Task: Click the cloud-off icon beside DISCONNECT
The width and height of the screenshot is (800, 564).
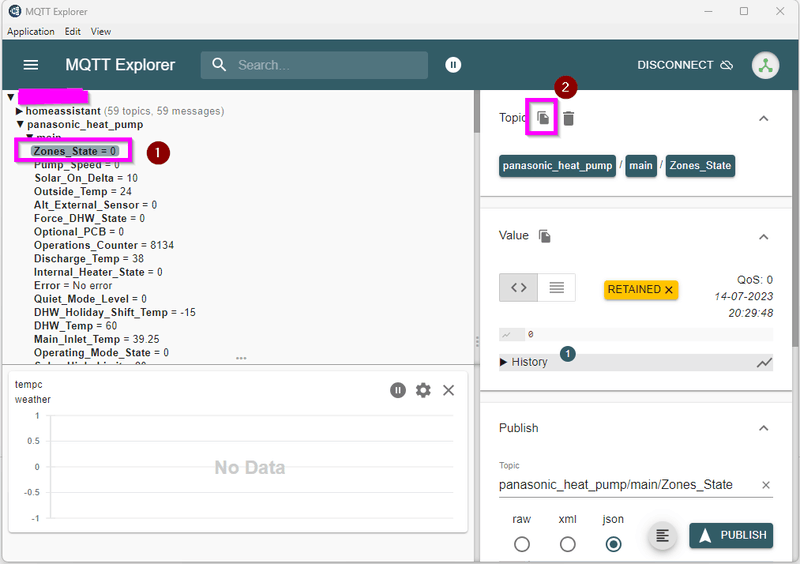Action: pyautogui.click(x=727, y=65)
